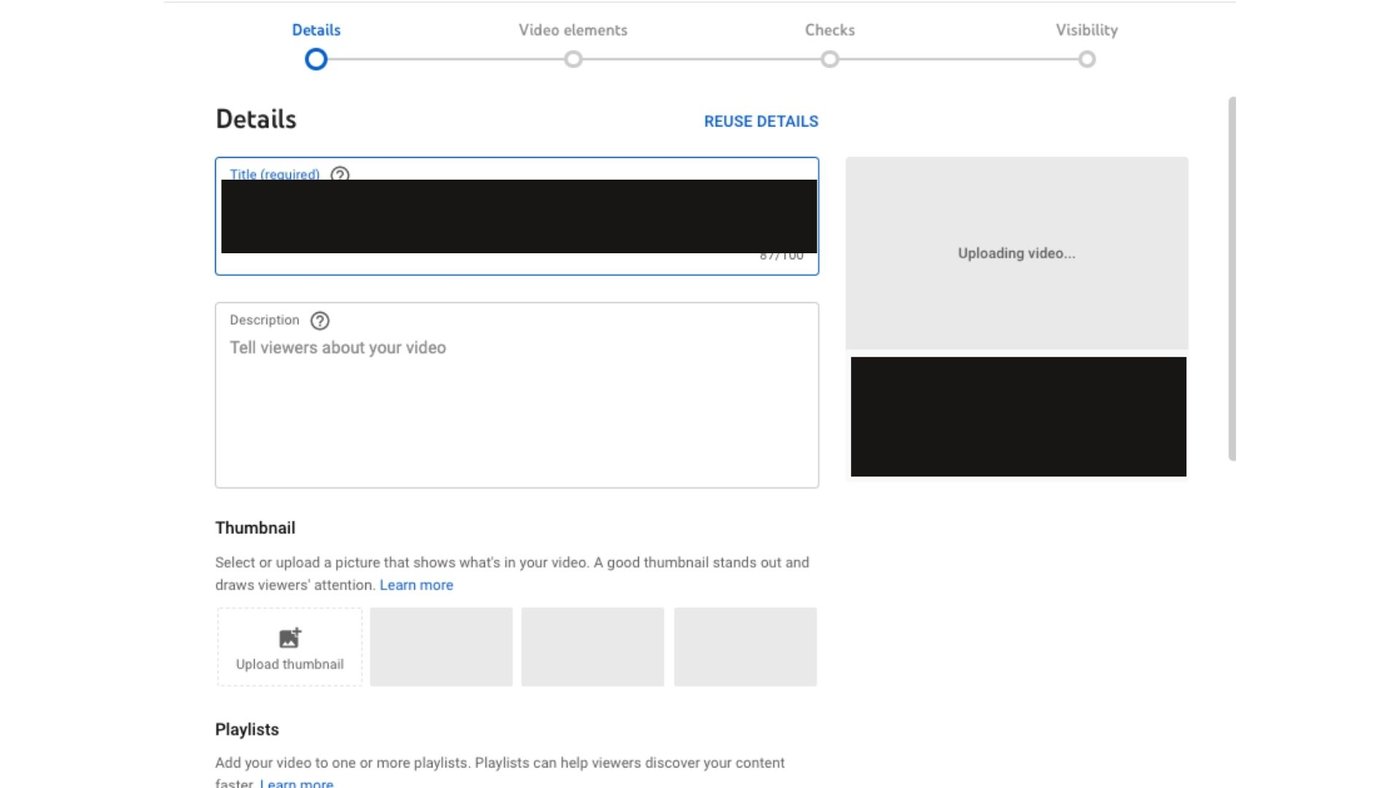Click the Visibility step circle indicator

coord(1087,59)
